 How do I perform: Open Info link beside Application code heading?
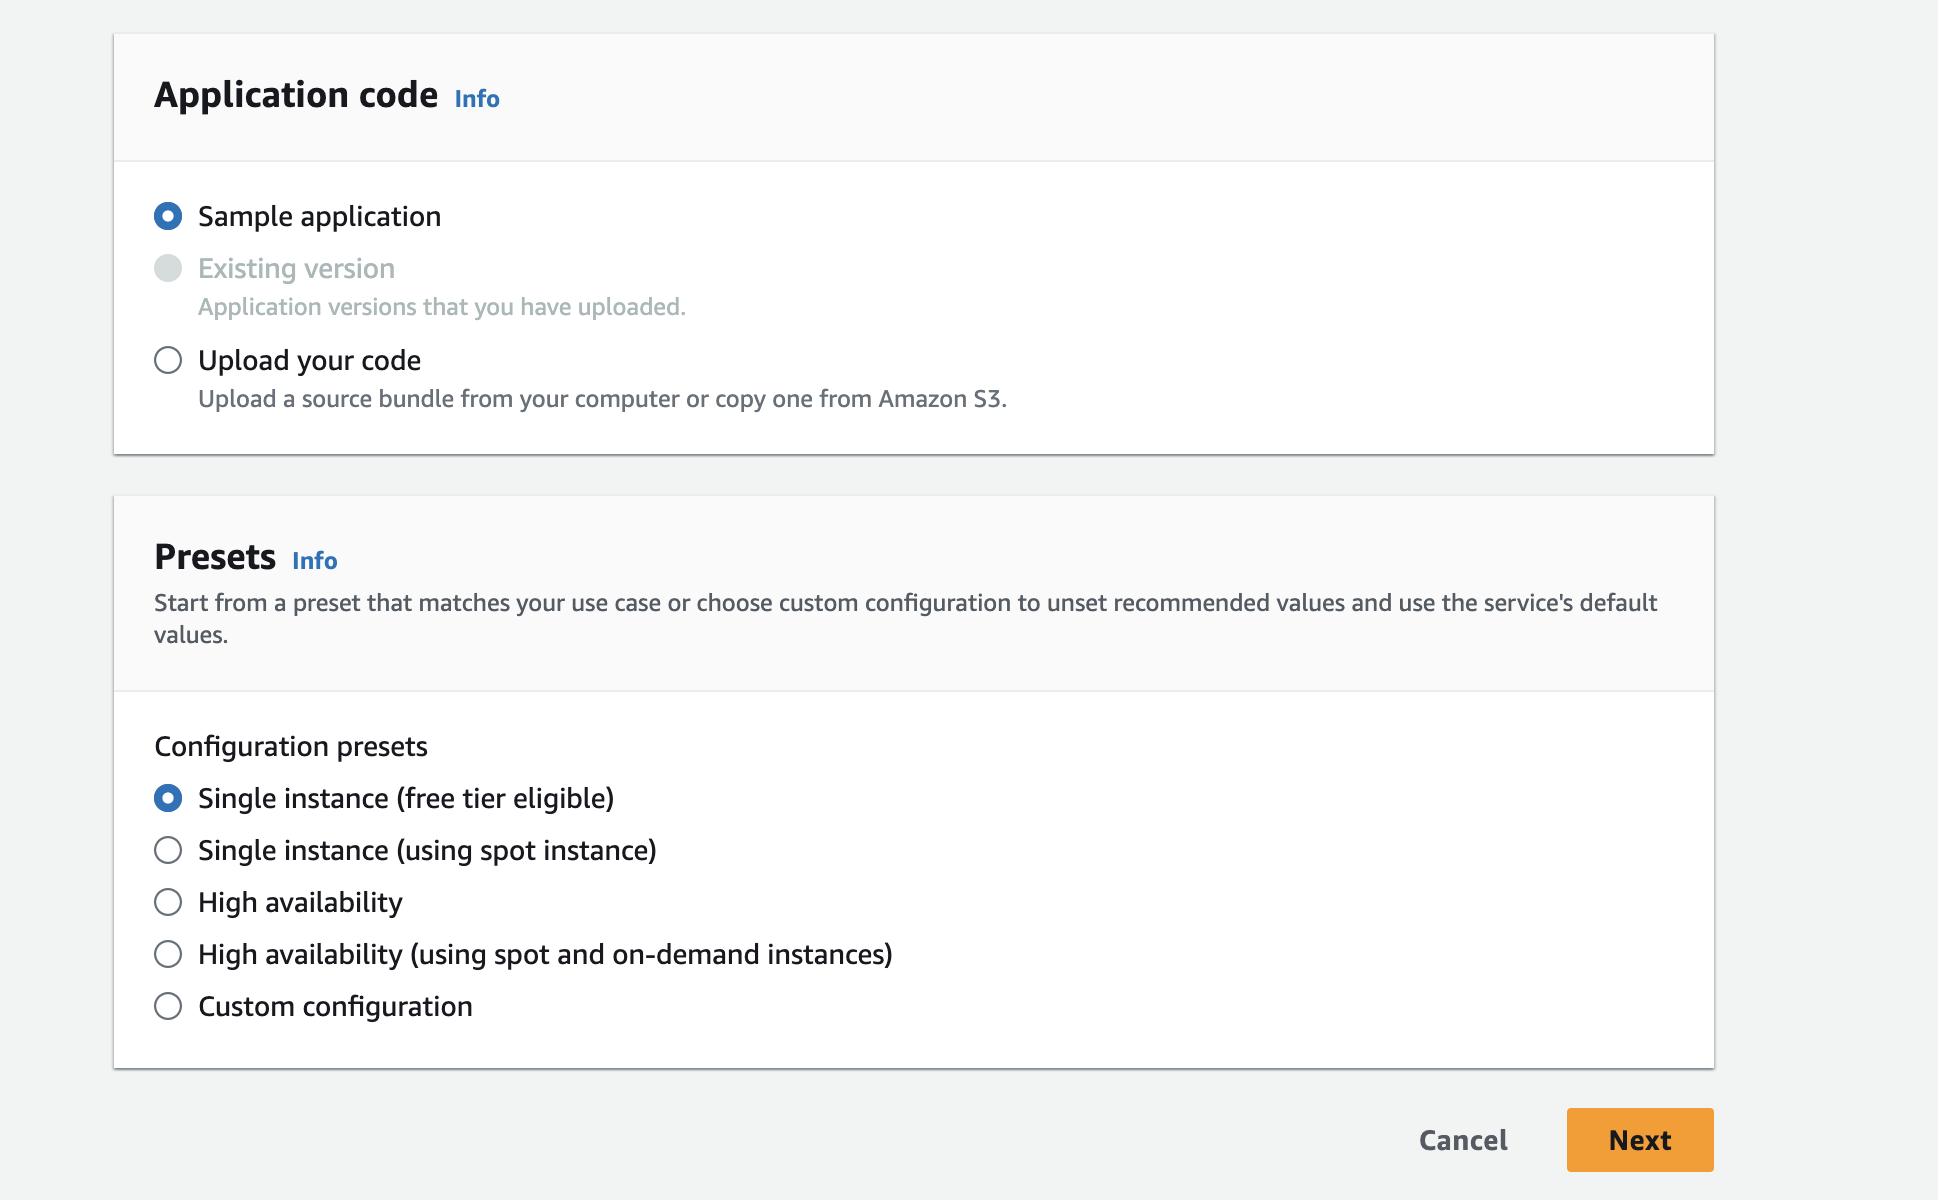[477, 98]
